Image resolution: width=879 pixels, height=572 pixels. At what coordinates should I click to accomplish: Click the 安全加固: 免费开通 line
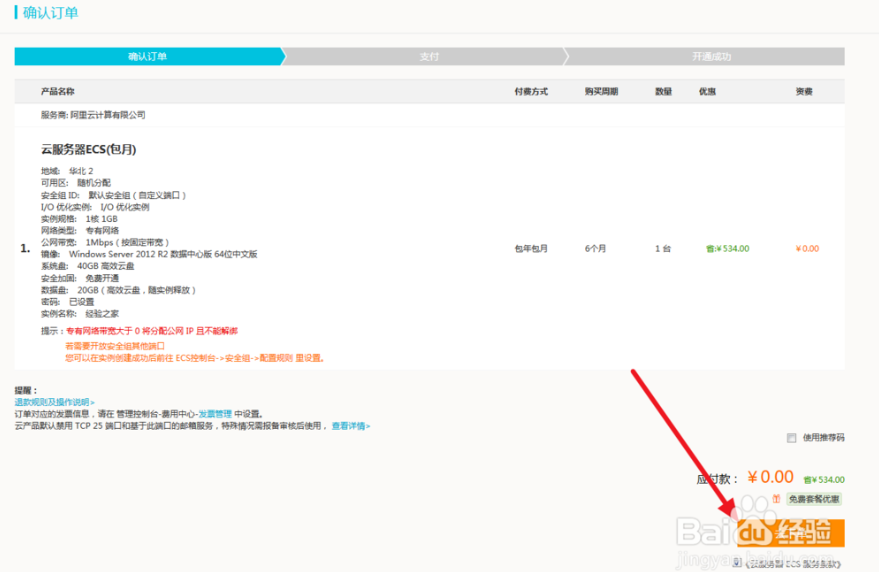pos(80,278)
